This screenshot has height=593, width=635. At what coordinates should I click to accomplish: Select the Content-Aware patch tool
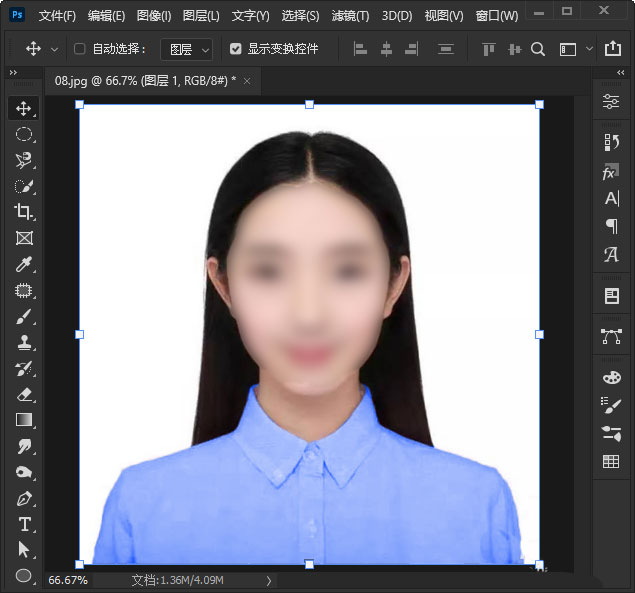(x=23, y=290)
